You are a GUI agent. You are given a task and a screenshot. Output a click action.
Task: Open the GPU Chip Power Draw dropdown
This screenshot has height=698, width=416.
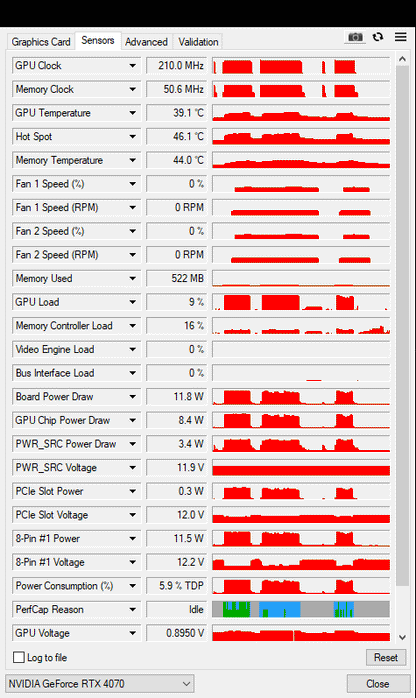pos(133,420)
